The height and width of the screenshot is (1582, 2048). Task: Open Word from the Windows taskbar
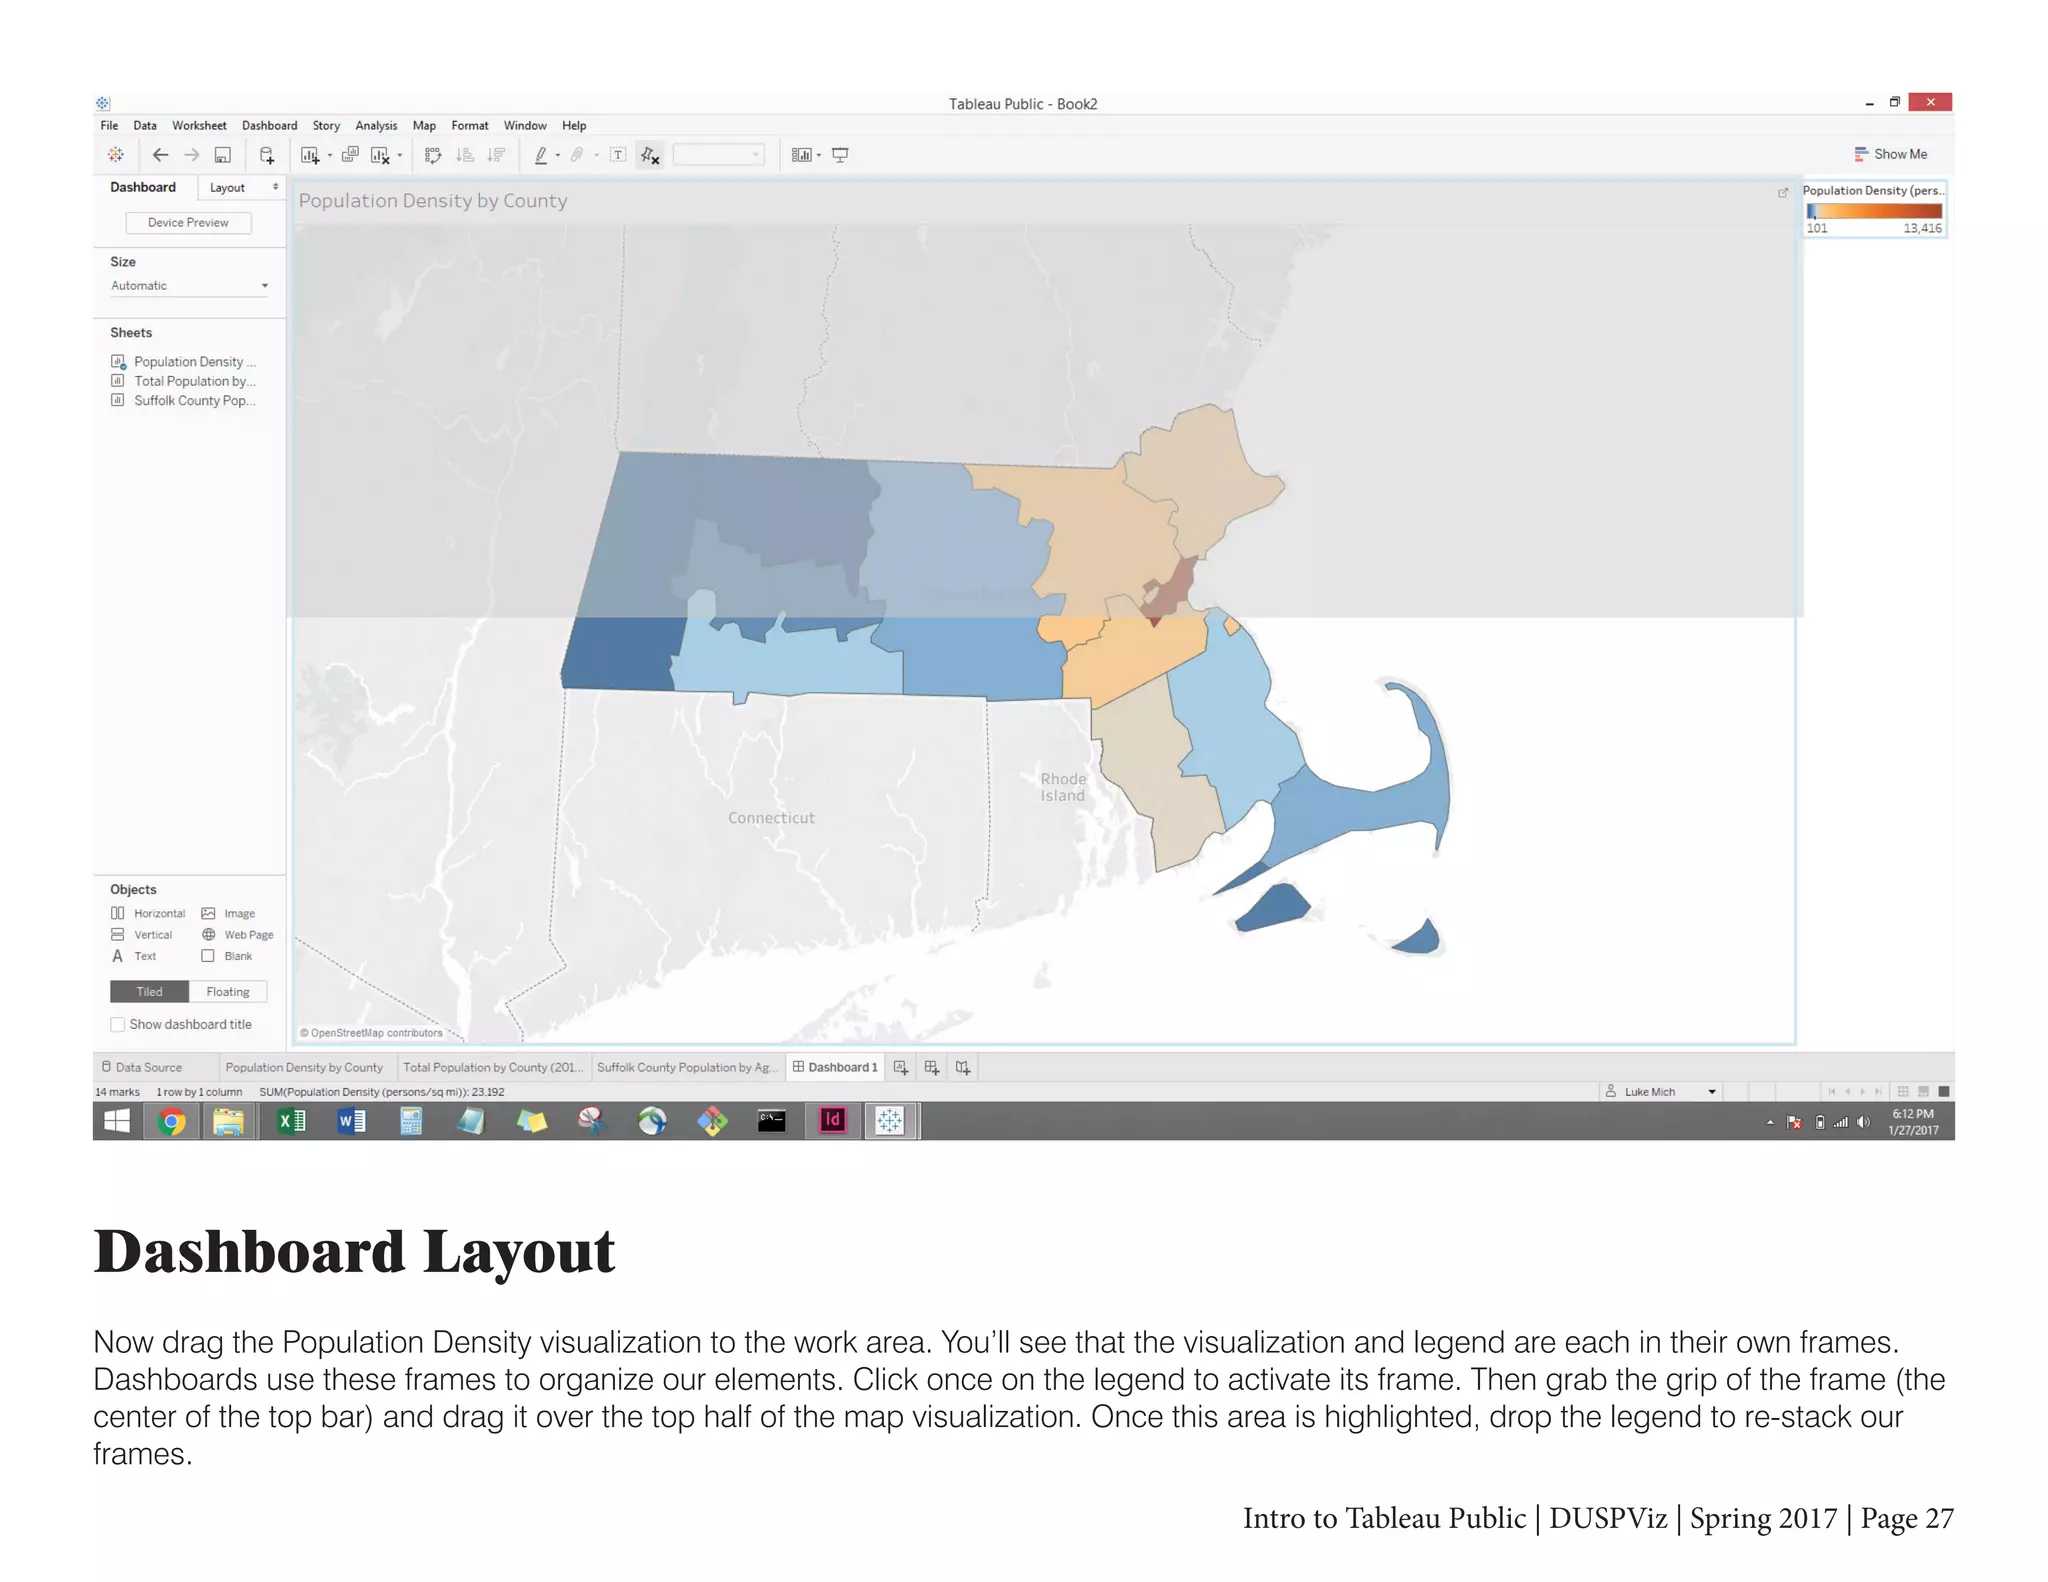point(351,1123)
